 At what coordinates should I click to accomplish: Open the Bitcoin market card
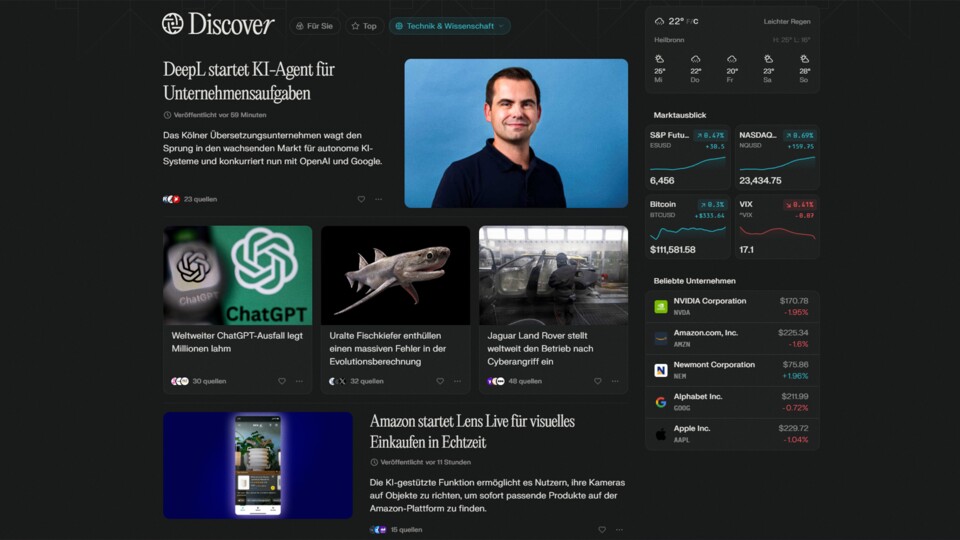click(688, 227)
